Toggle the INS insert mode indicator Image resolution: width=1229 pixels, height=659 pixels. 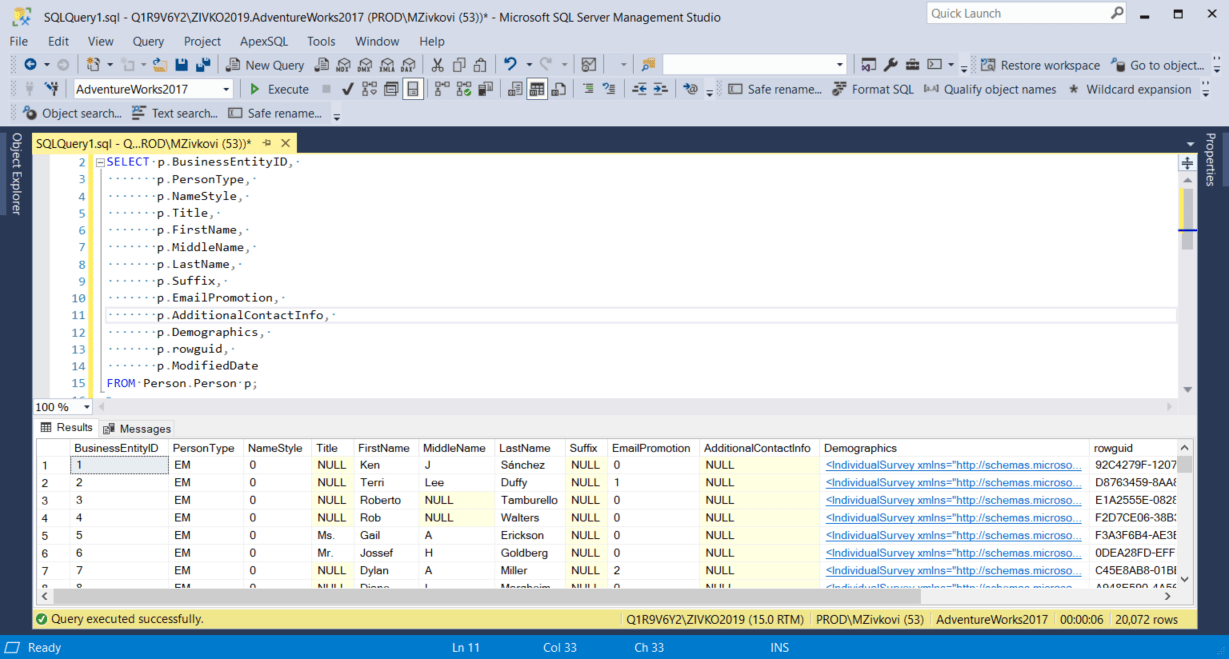click(779, 647)
